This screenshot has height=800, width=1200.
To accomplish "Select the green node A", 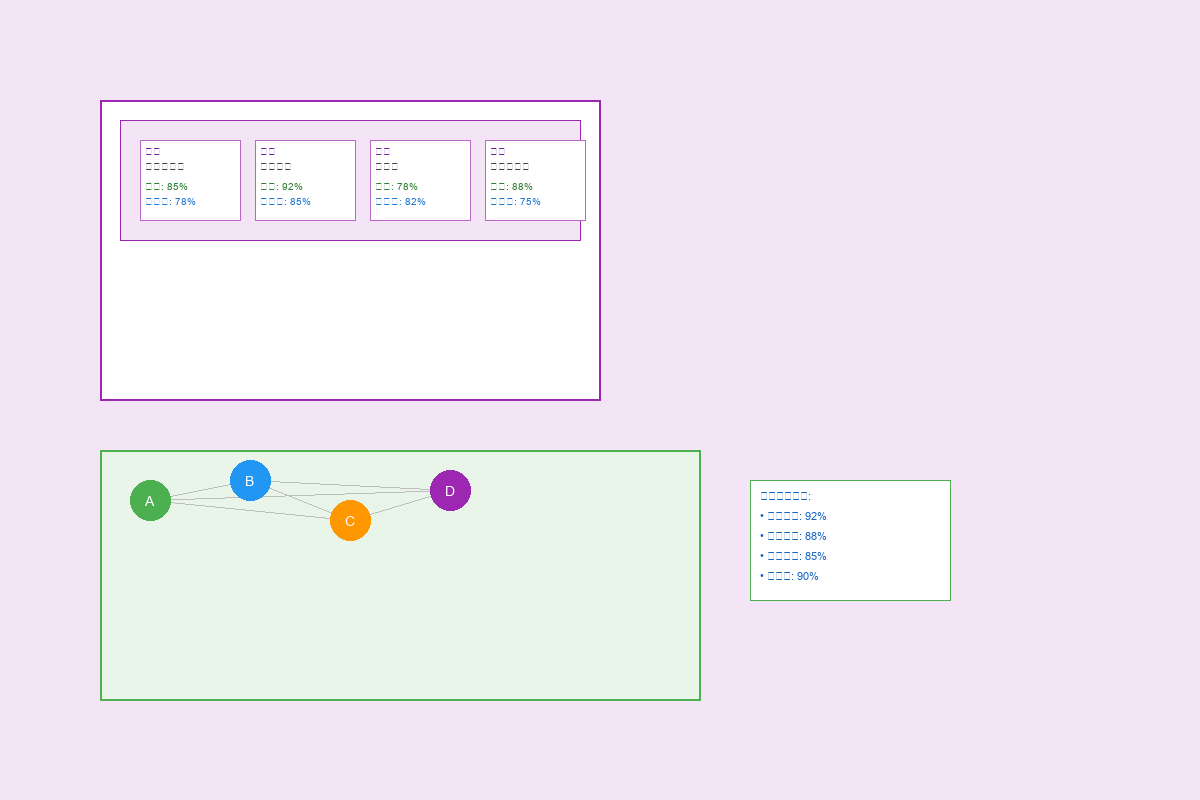I will (150, 501).
